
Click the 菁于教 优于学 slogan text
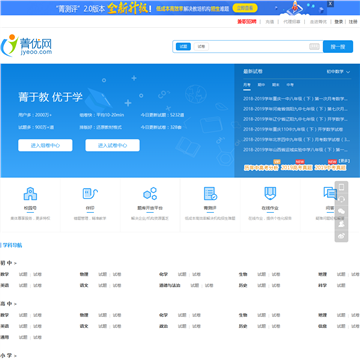pos(50,97)
